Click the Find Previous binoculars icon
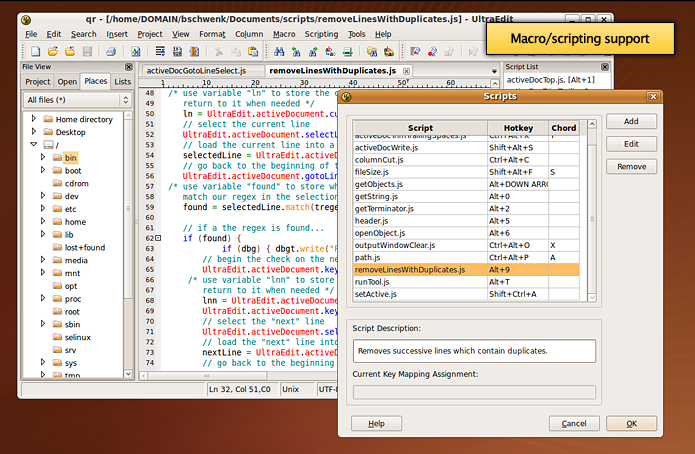 point(296,52)
